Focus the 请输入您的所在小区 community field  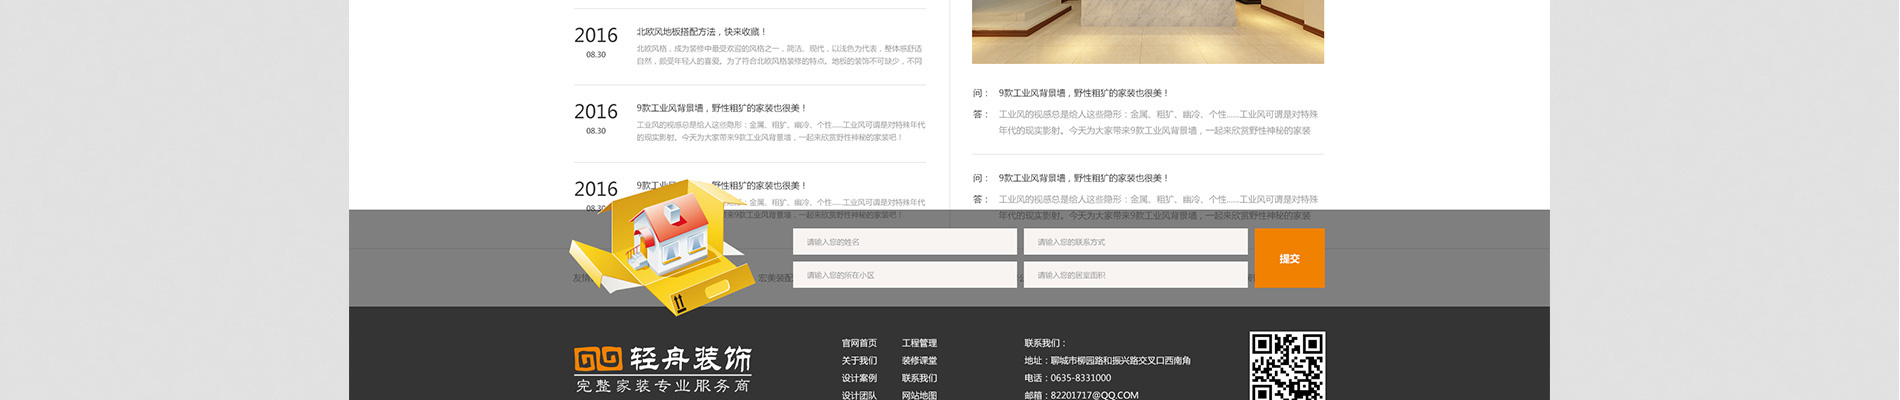click(905, 275)
